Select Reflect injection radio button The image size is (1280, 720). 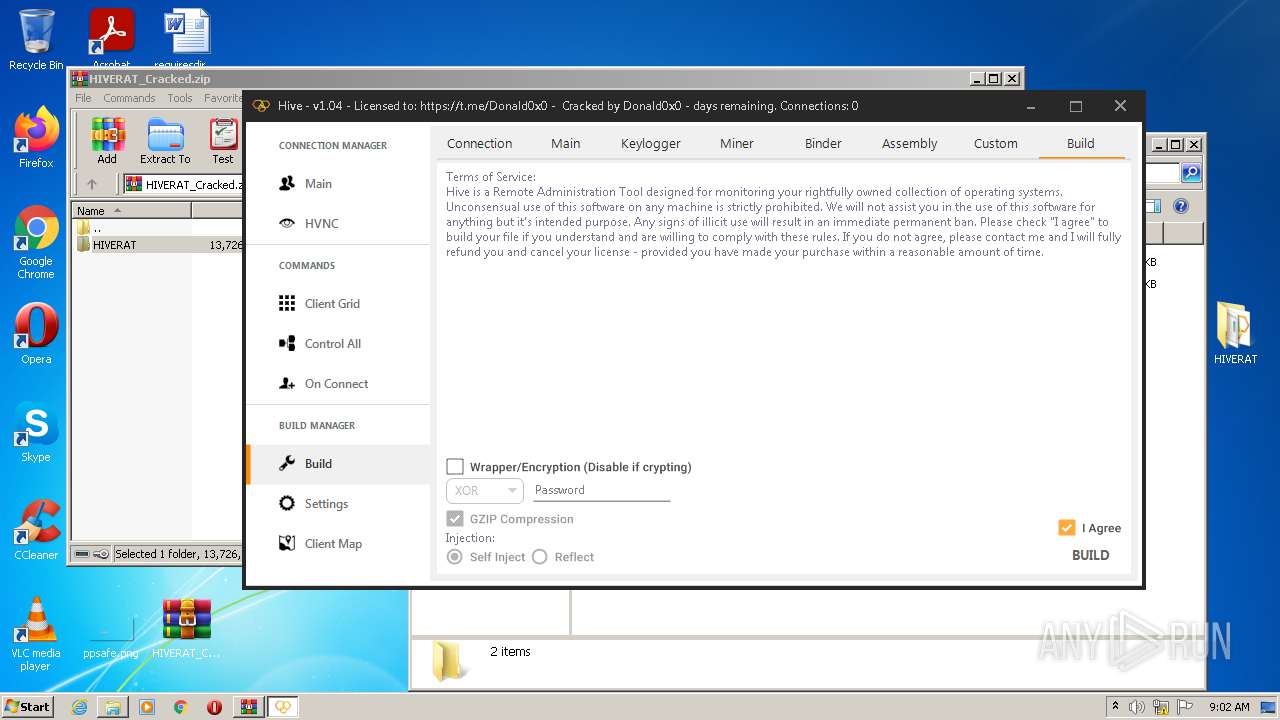point(540,557)
